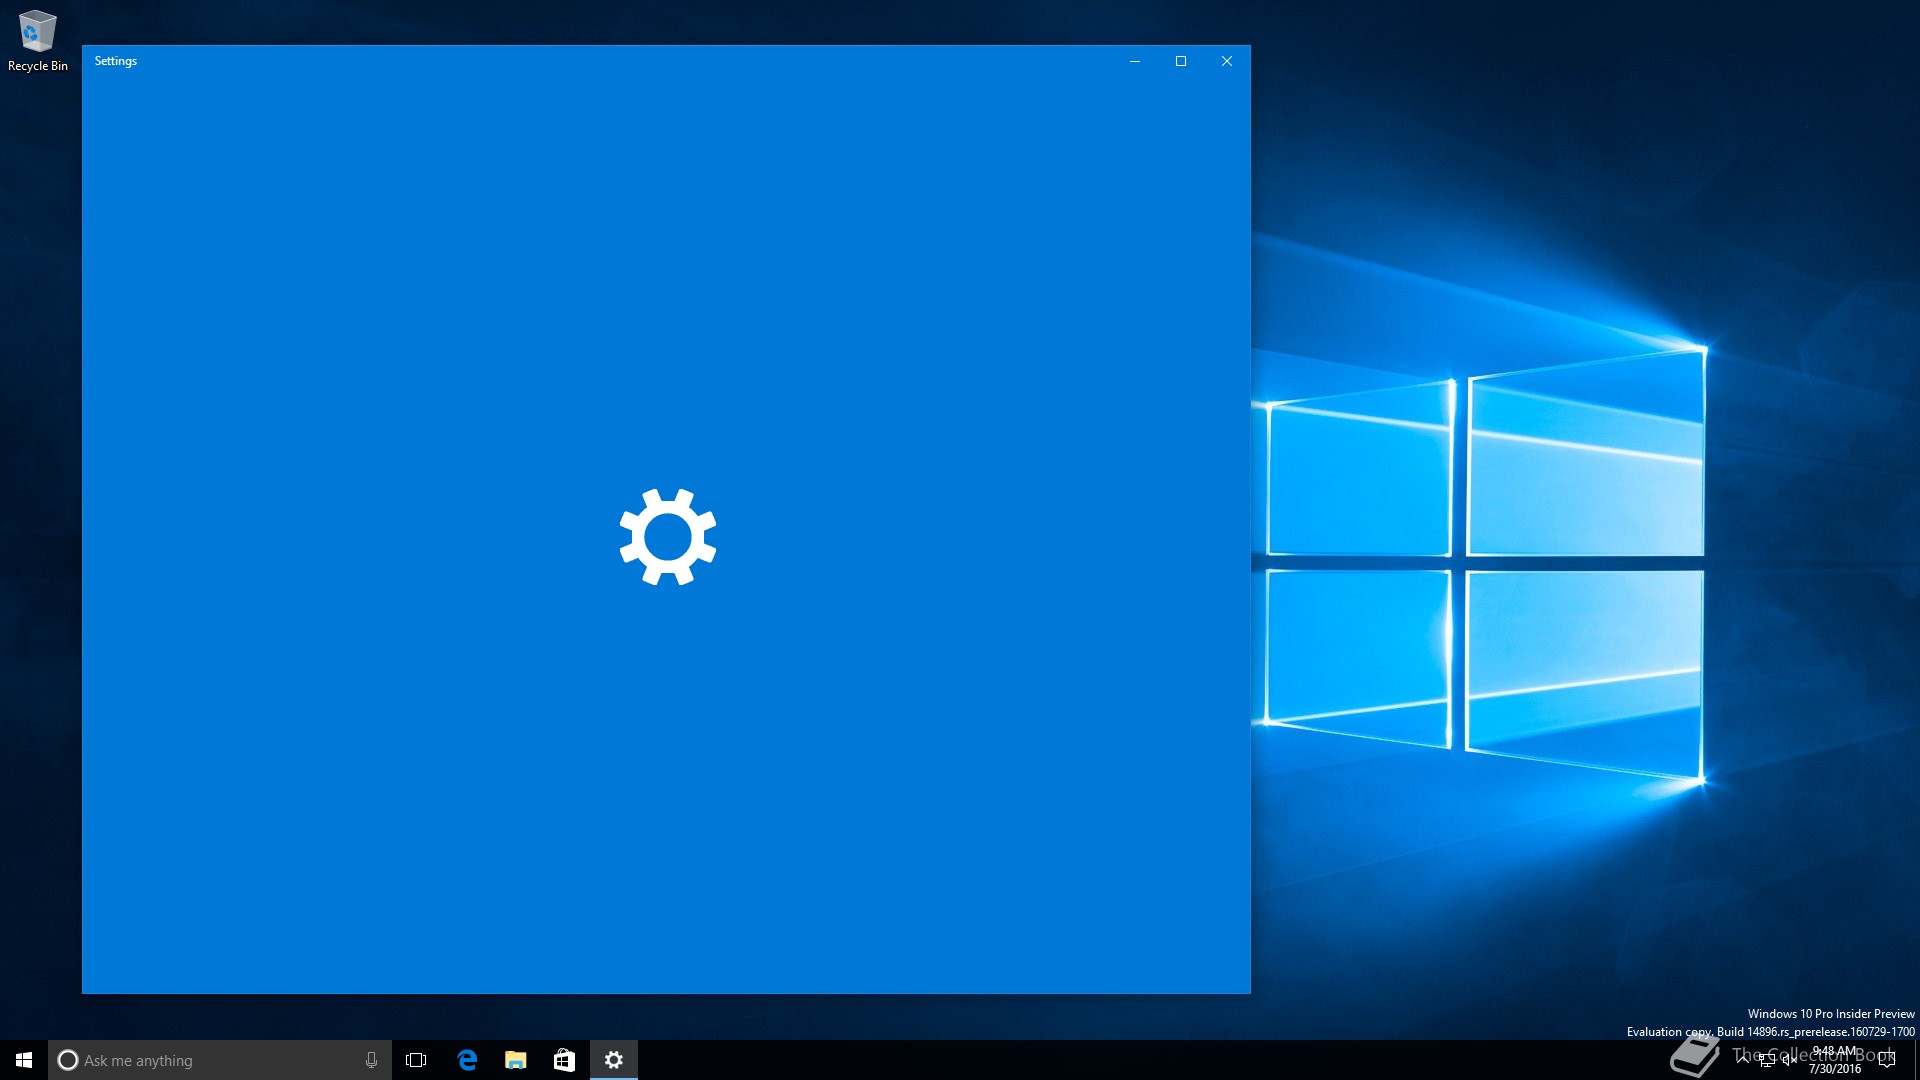Close the Settings window

pos(1227,61)
